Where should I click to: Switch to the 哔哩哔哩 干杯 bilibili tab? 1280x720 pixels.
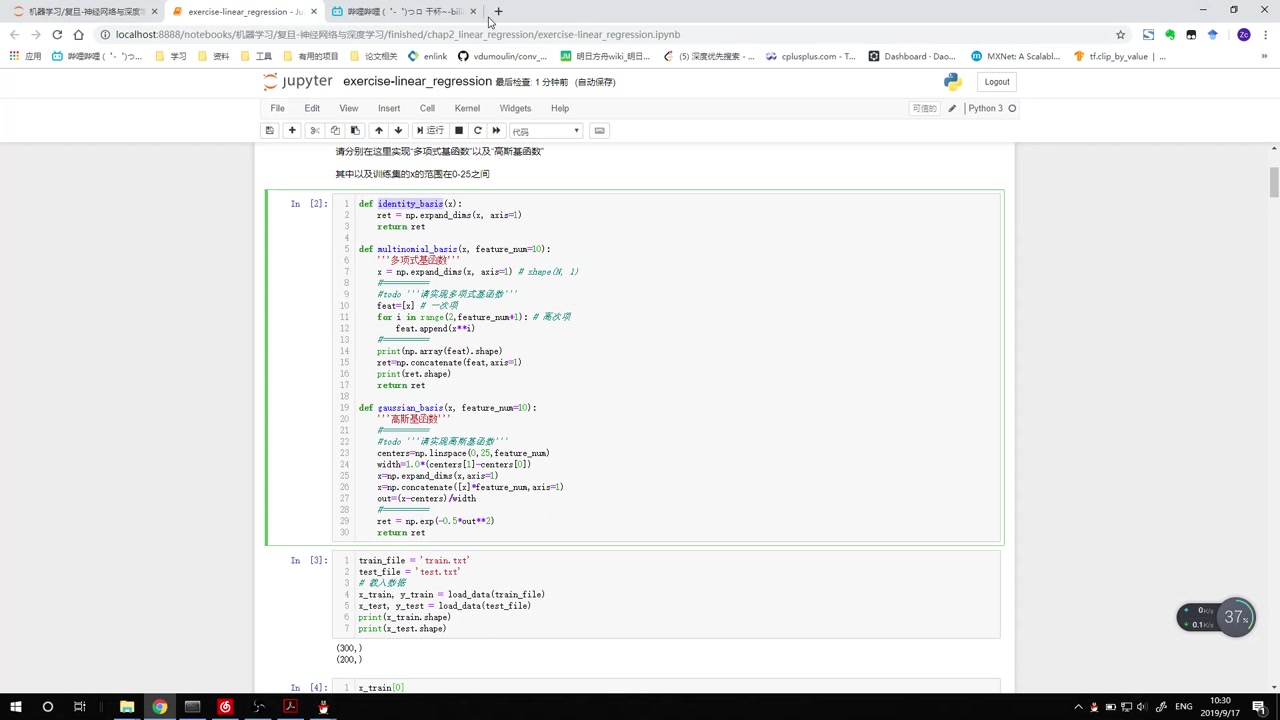point(404,12)
